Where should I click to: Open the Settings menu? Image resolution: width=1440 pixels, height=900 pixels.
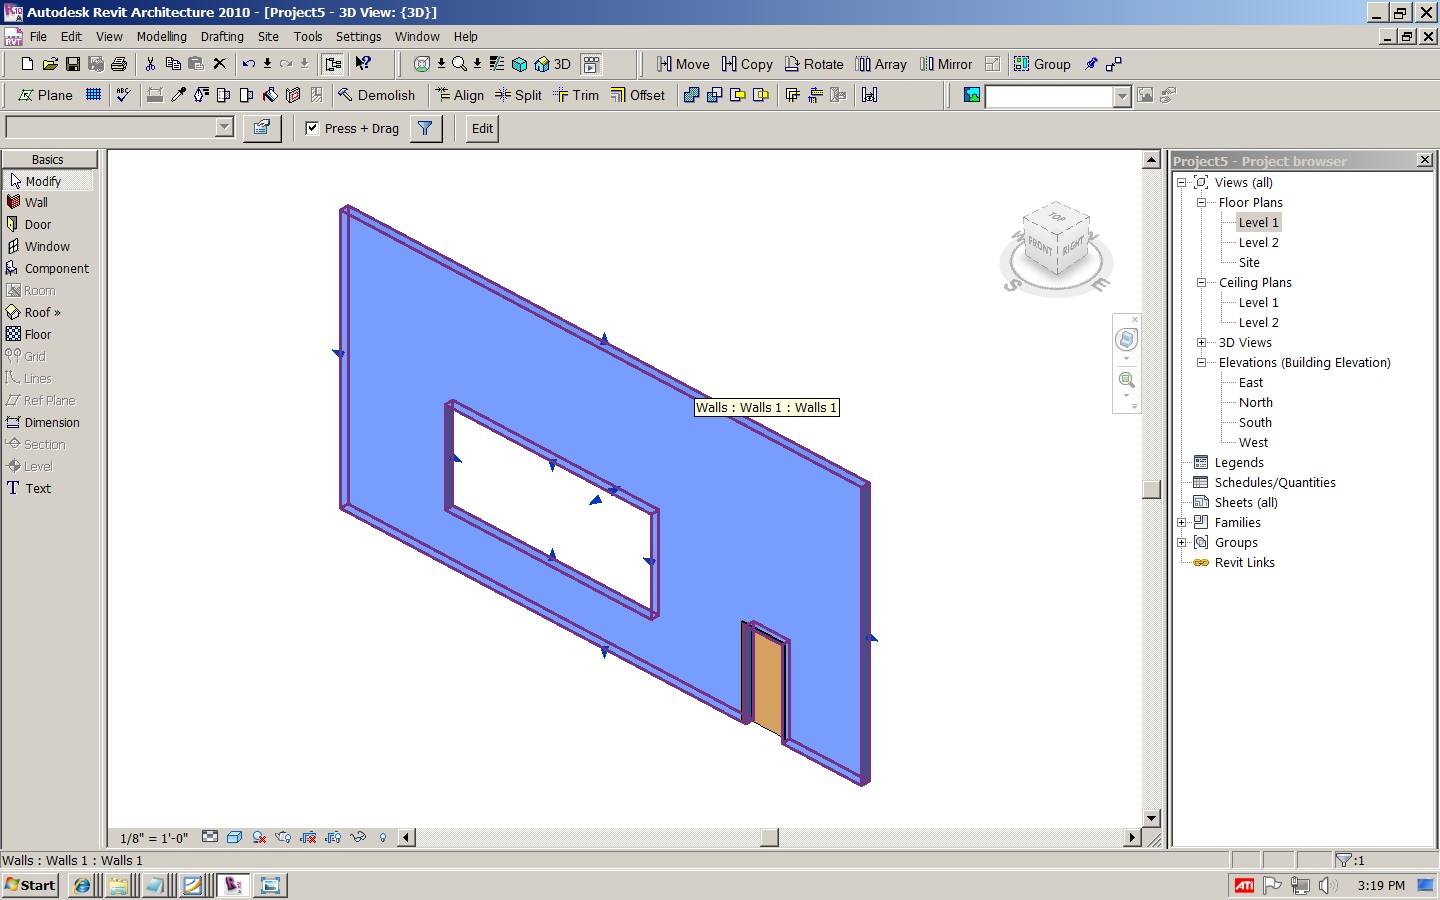pyautogui.click(x=358, y=36)
